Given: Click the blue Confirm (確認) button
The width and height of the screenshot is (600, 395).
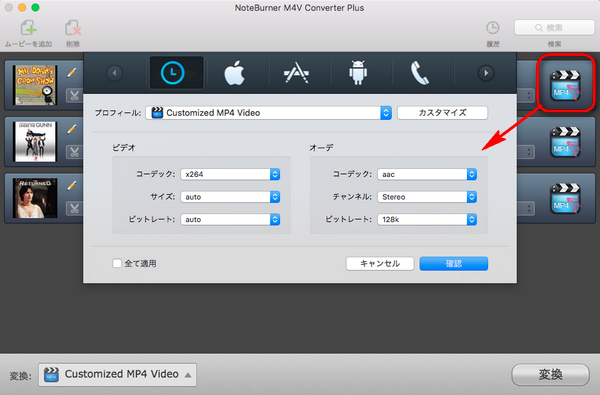Looking at the screenshot, I should [454, 263].
